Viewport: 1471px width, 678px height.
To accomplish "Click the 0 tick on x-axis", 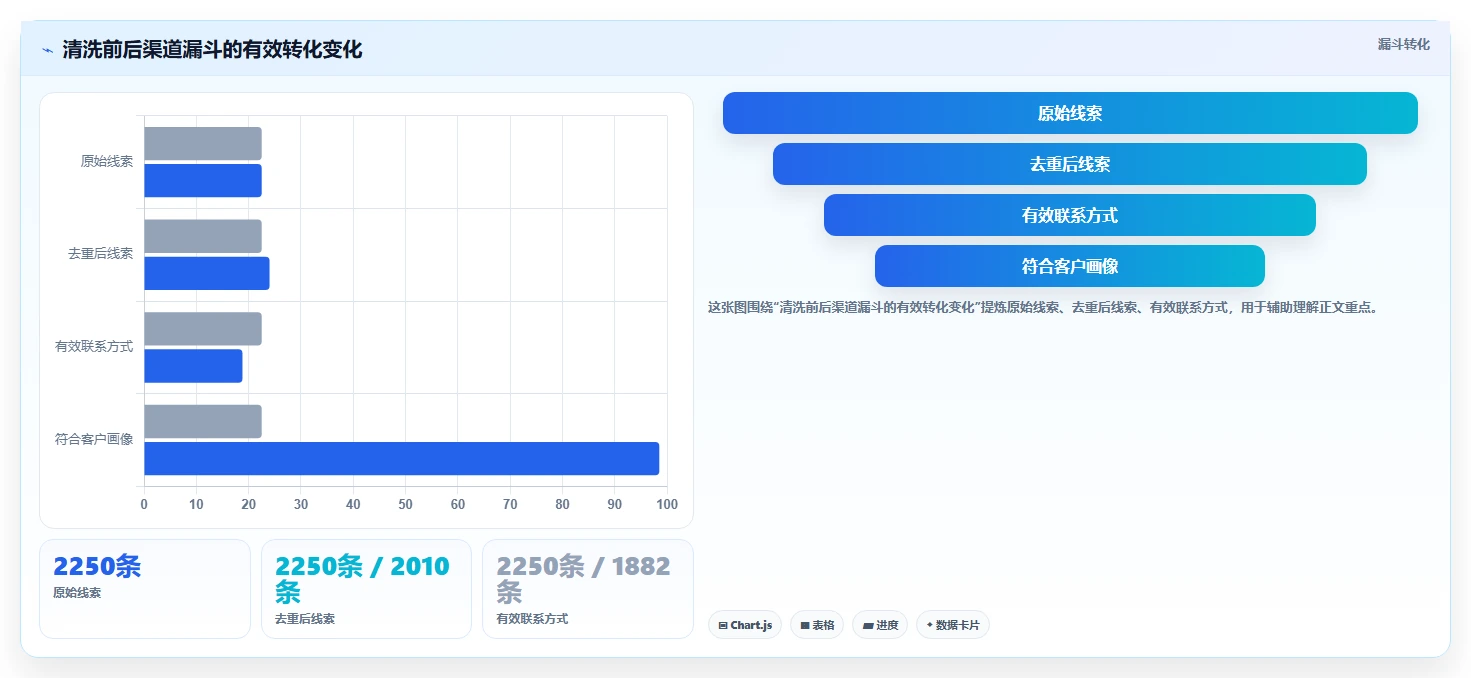I will tap(144, 504).
